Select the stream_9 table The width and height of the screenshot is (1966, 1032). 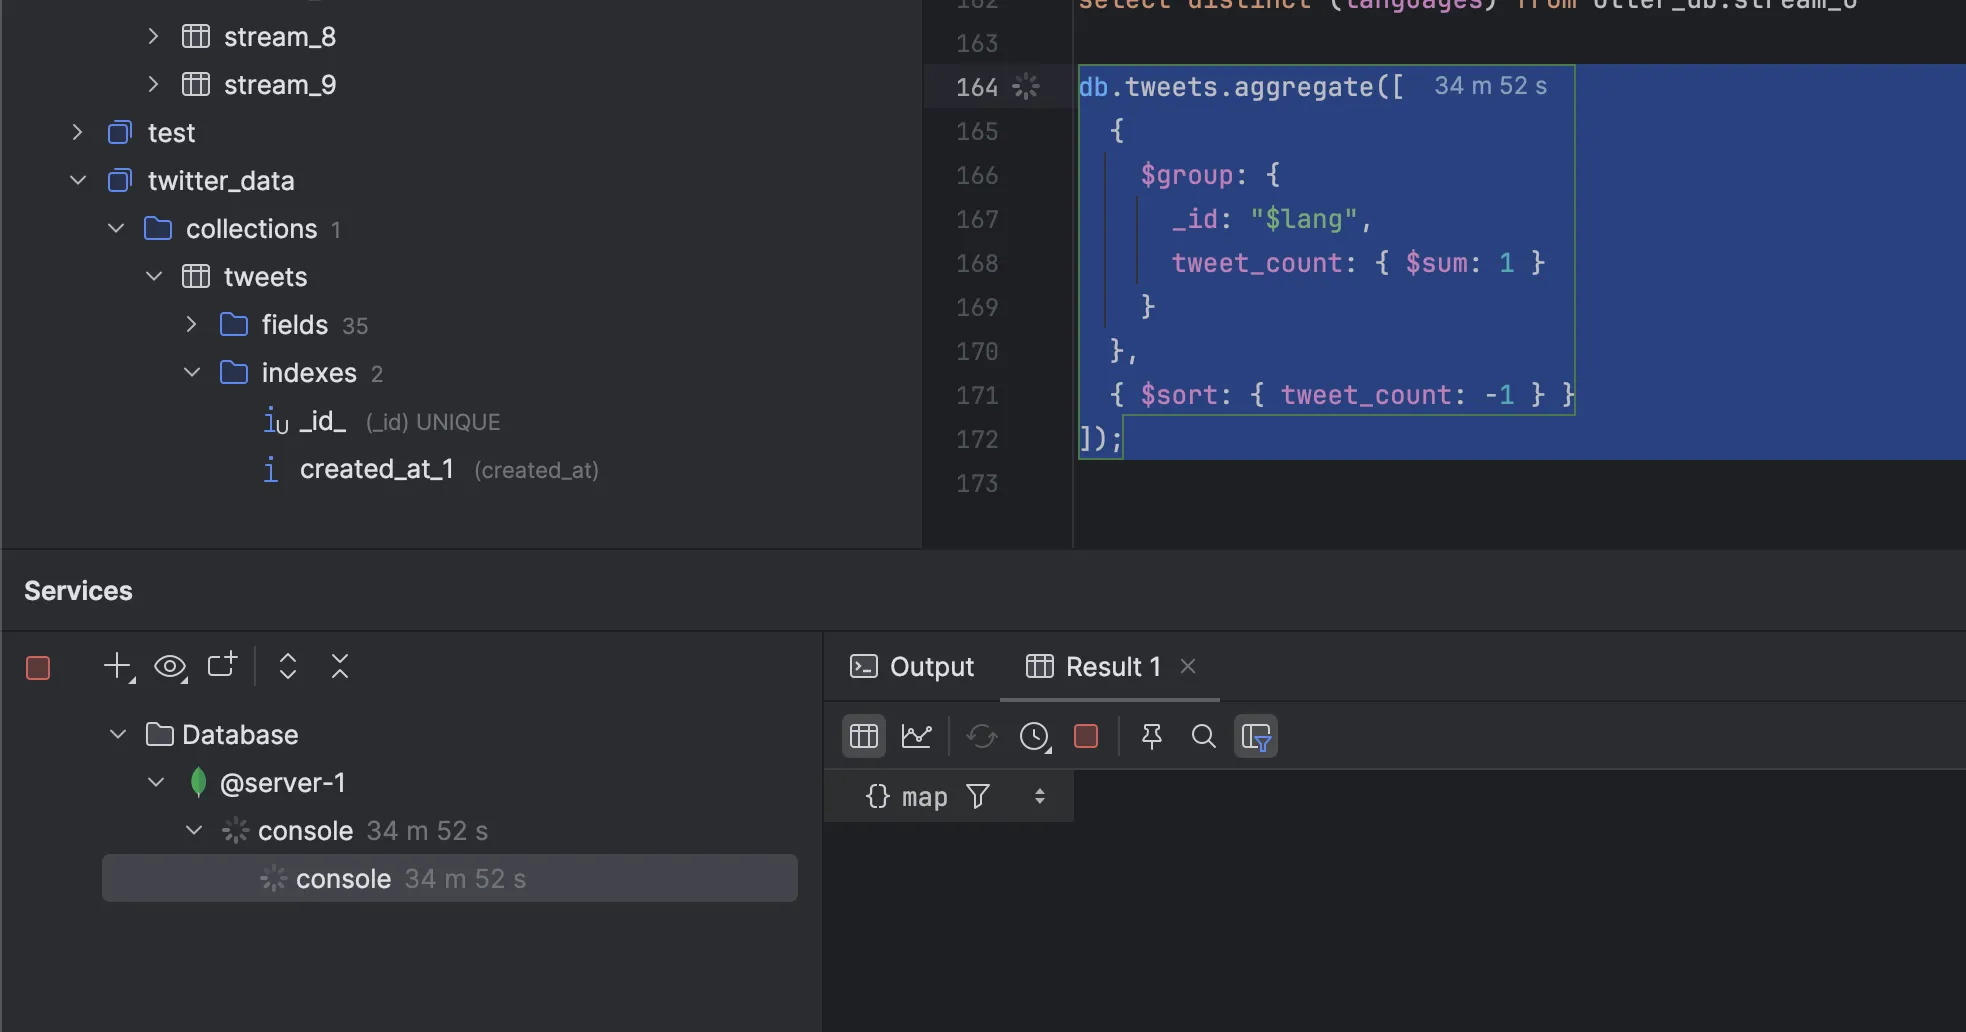point(279,85)
